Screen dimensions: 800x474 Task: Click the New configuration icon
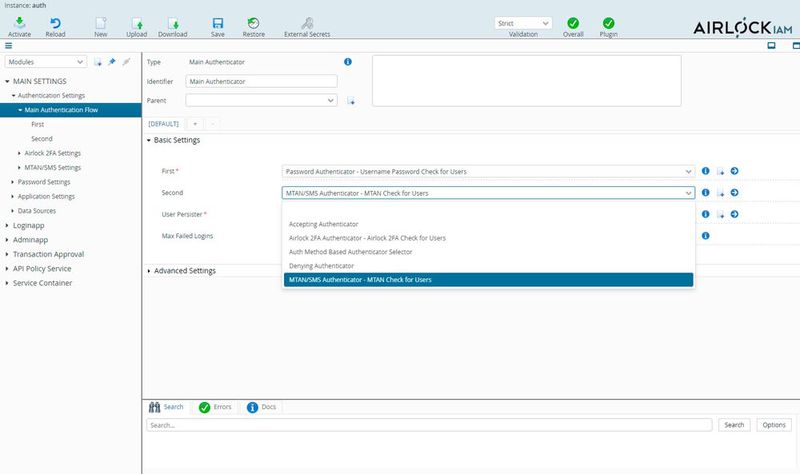[101, 23]
